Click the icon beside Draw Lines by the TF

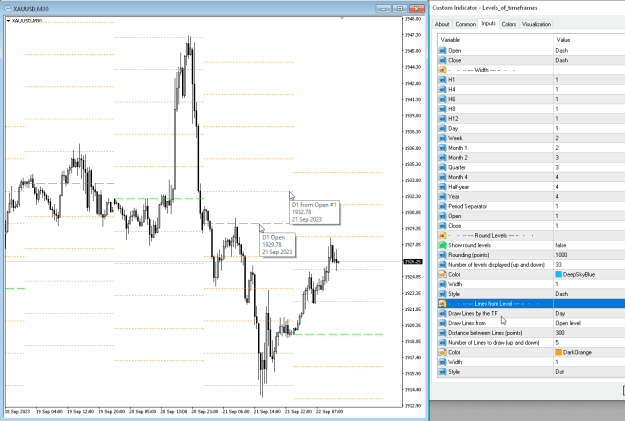pos(442,313)
